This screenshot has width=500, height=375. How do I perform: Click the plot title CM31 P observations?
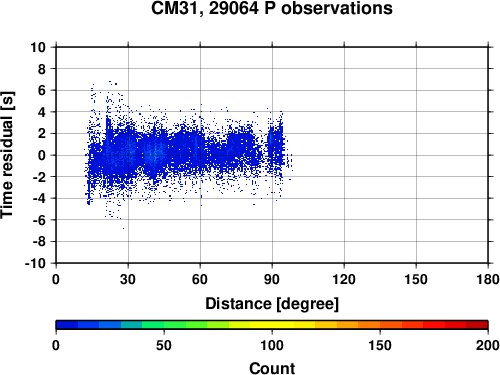pos(272,9)
